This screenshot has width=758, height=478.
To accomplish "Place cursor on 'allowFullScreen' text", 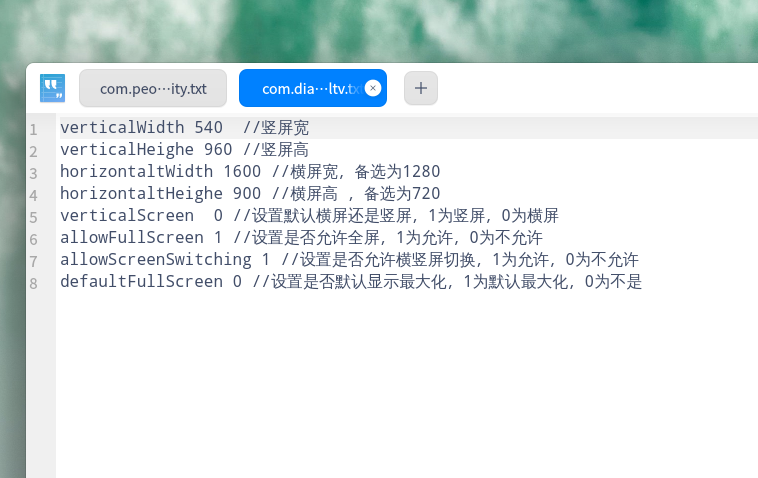I will (131, 237).
